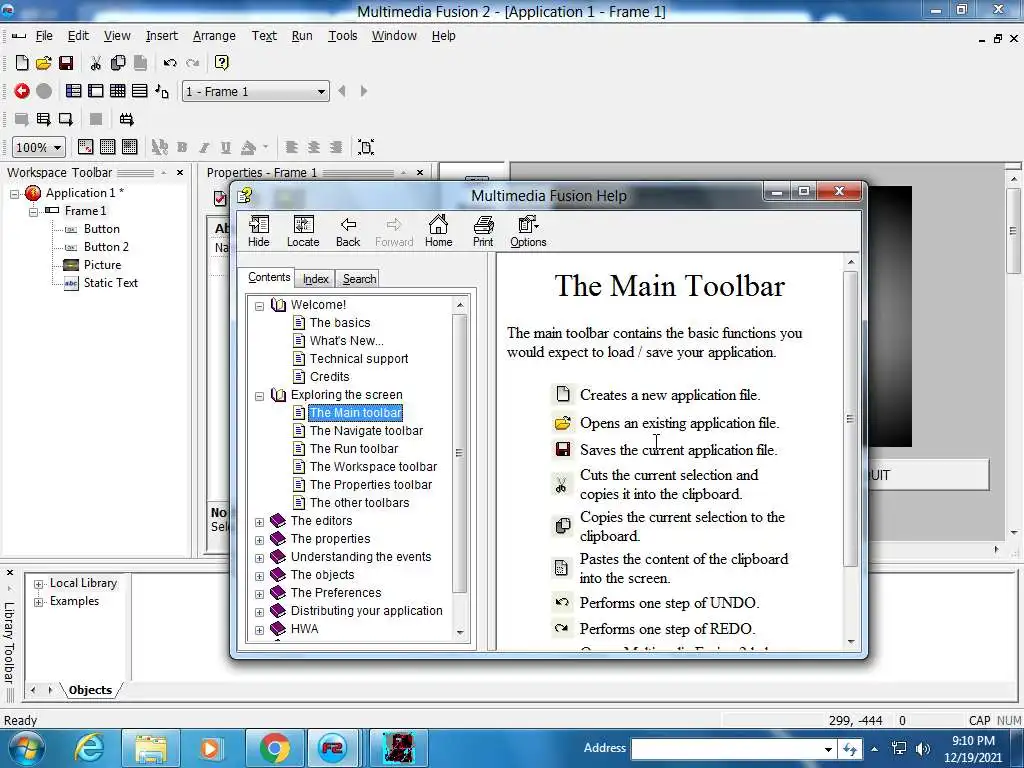This screenshot has width=1024, height=768.
Task: Click Hide button in Help toolbar
Action: (259, 231)
